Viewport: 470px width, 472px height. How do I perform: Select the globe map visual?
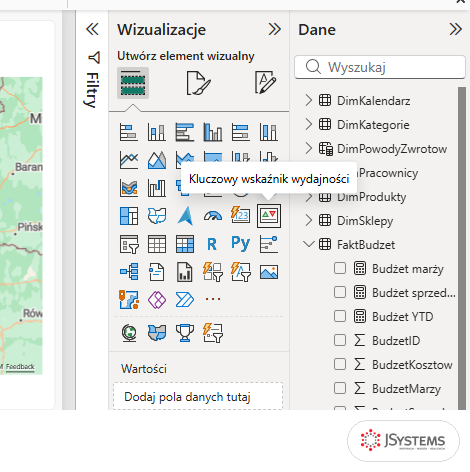[129, 333]
